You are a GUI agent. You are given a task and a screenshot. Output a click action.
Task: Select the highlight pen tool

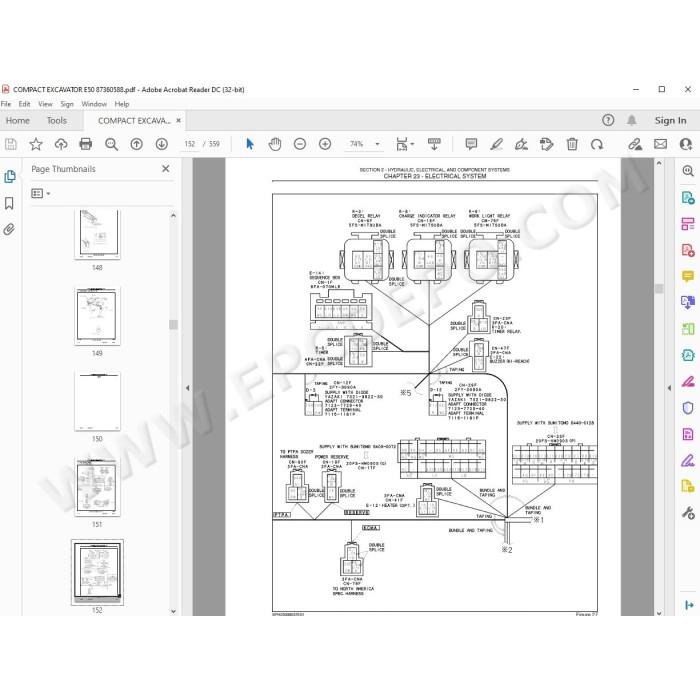pyautogui.click(x=496, y=144)
